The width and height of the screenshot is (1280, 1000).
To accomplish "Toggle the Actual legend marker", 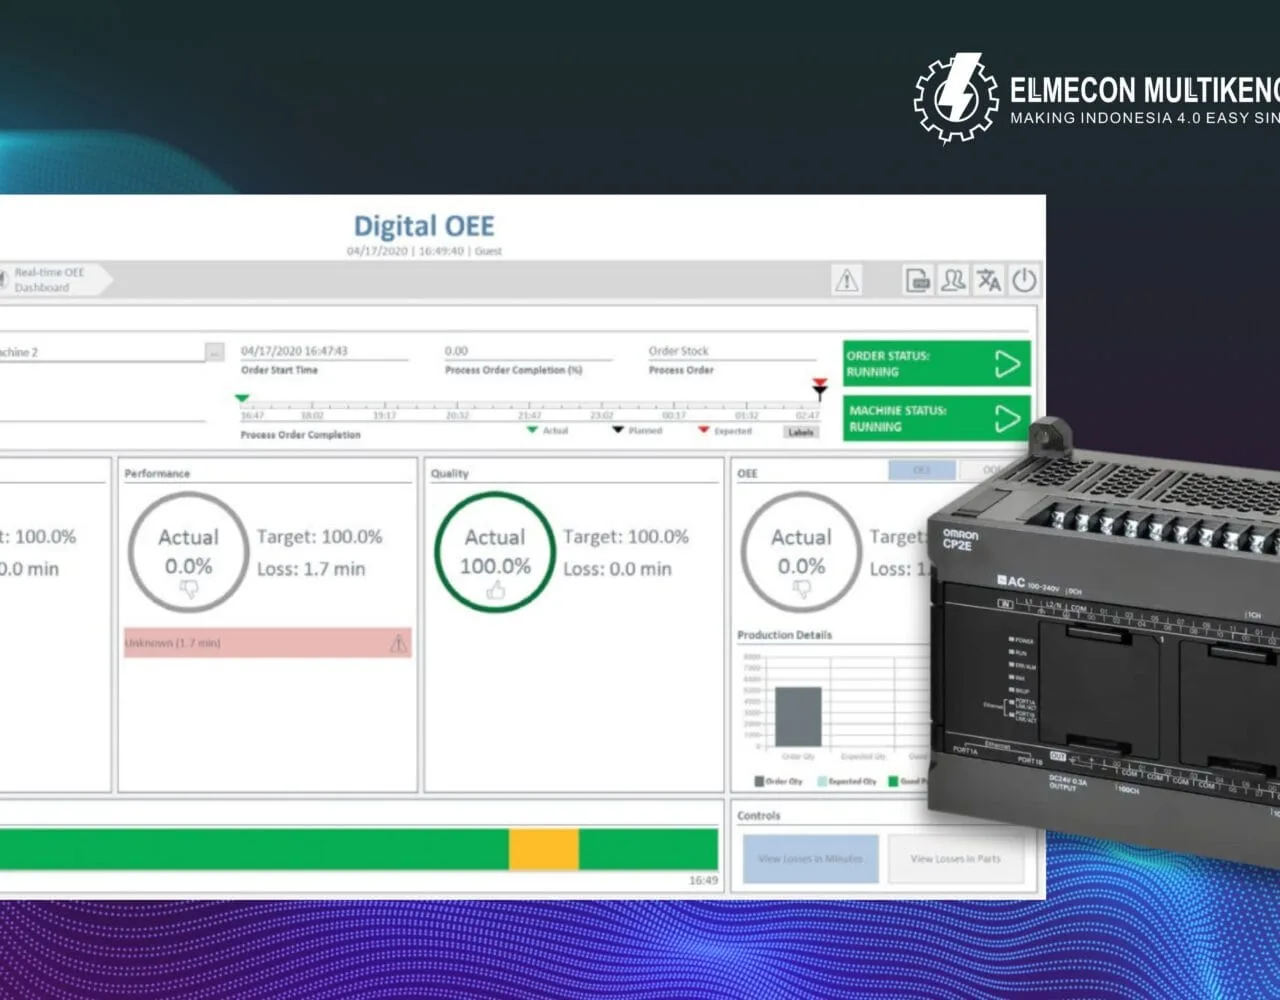I will coord(530,431).
